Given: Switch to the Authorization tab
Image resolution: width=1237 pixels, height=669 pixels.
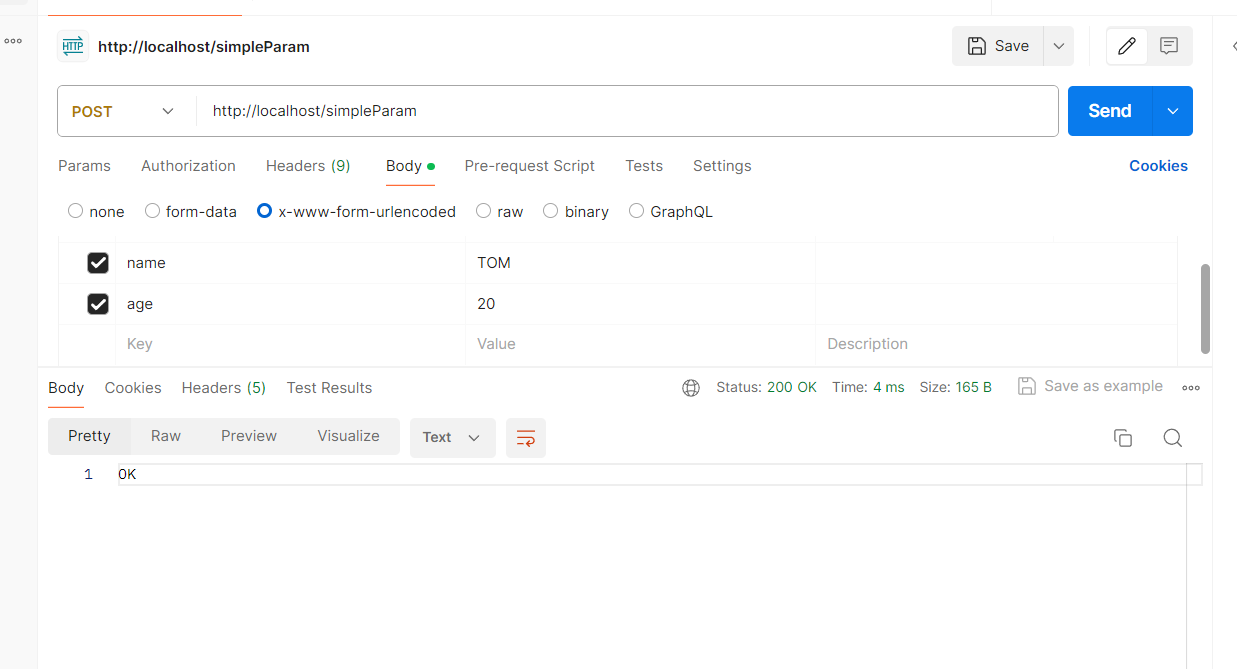Looking at the screenshot, I should coord(188,166).
